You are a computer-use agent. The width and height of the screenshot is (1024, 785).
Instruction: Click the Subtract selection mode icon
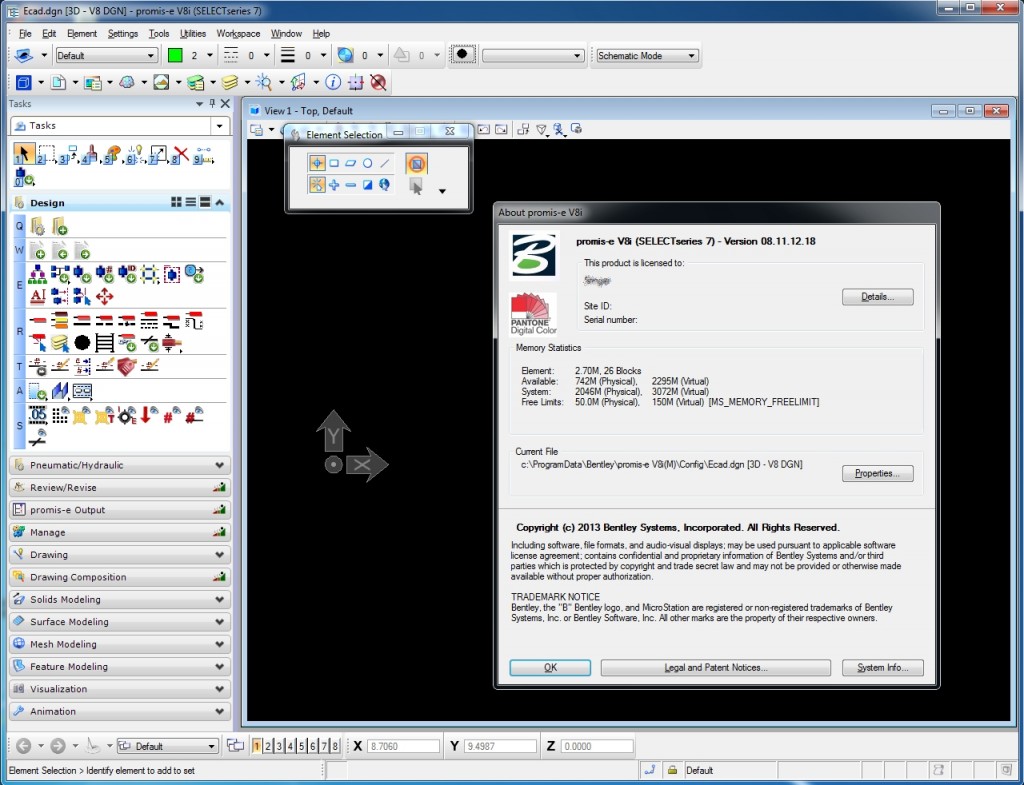click(350, 185)
